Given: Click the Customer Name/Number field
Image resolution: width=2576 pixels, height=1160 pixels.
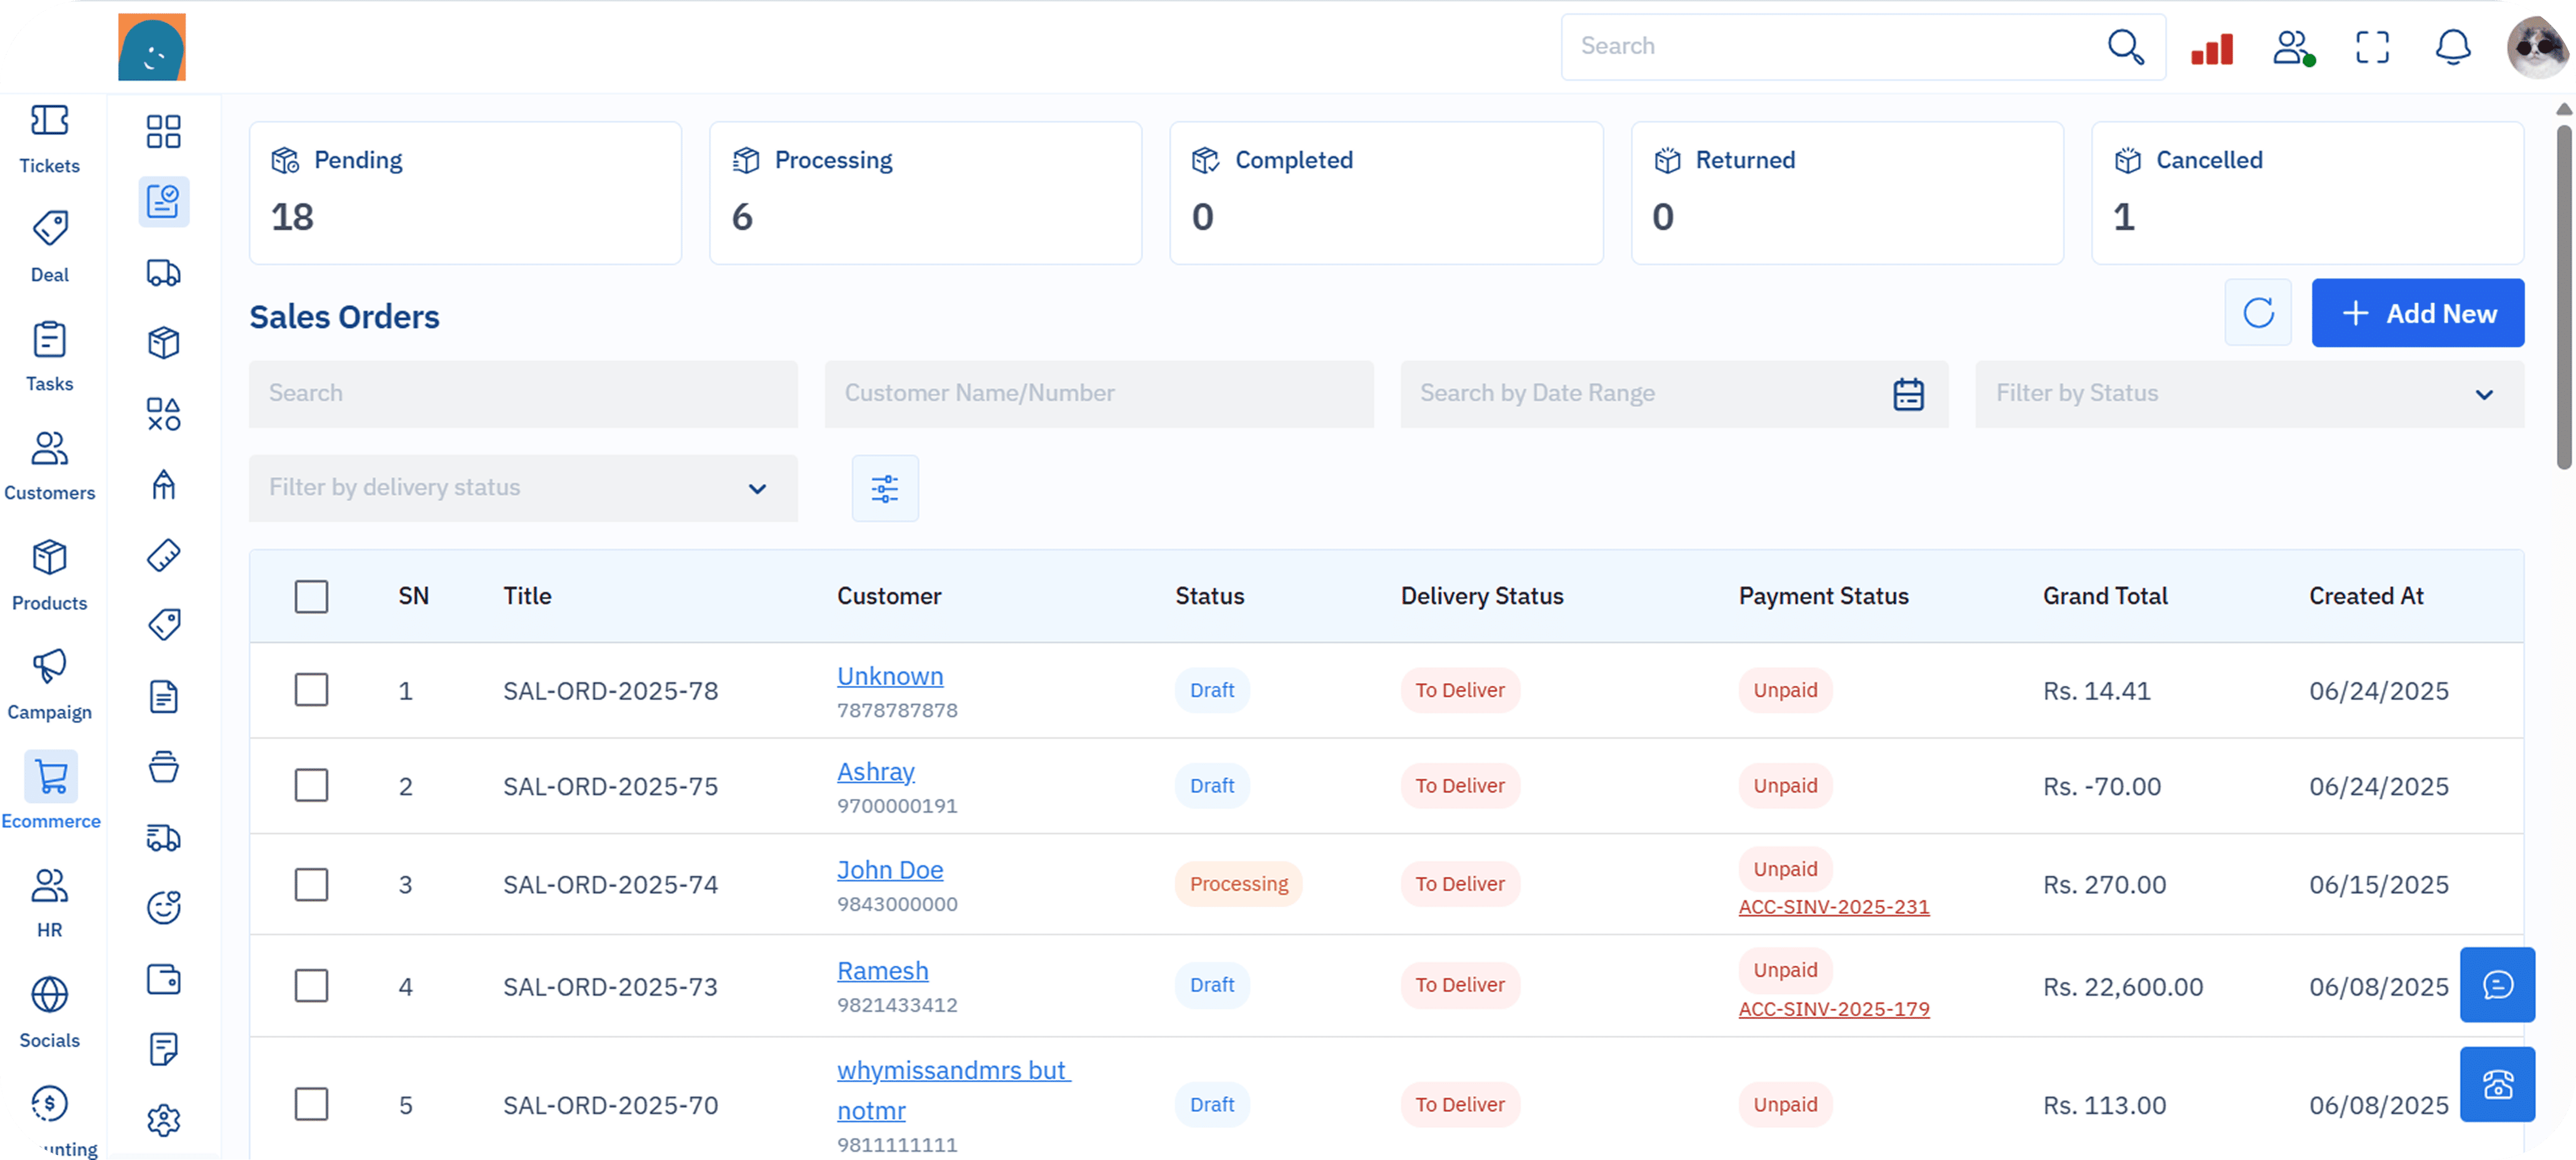Looking at the screenshot, I should 1098,394.
